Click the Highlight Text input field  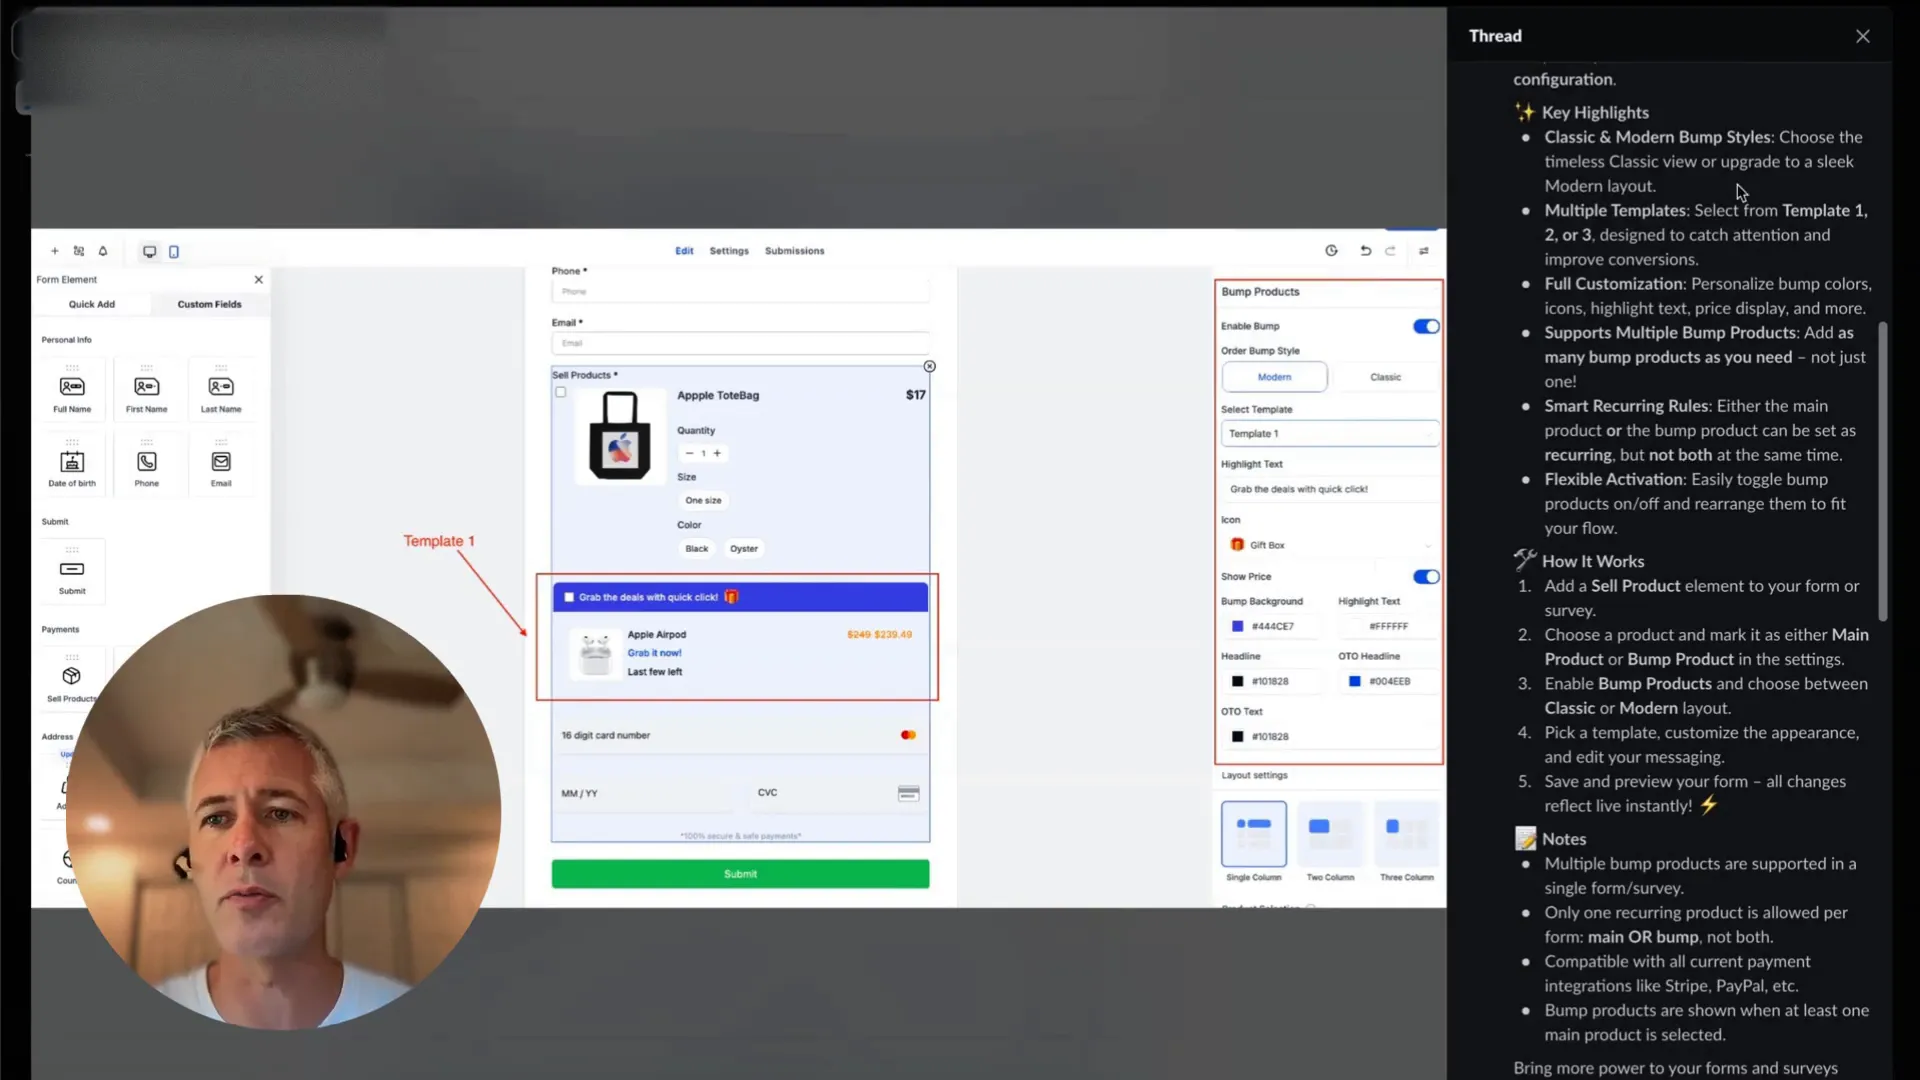[1329, 489]
